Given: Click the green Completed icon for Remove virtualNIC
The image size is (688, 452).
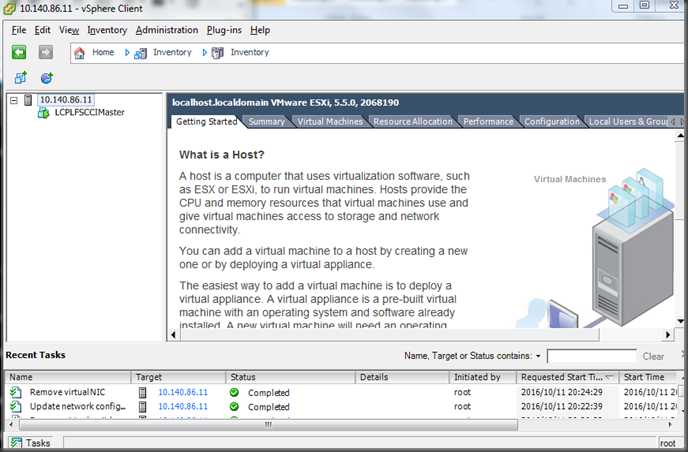Looking at the screenshot, I should click(234, 392).
